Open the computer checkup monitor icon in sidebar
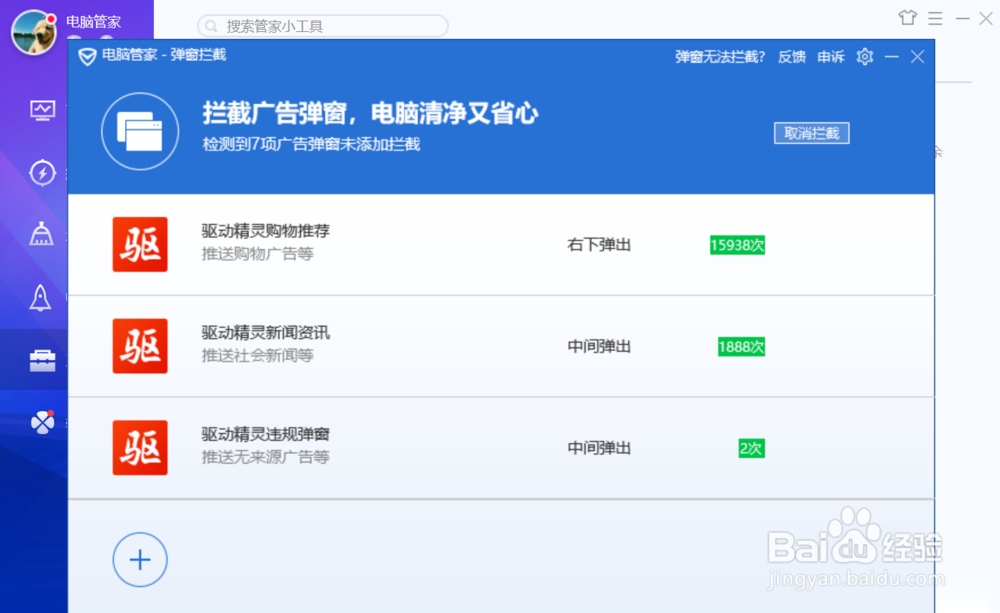The image size is (1000, 613). tap(42, 110)
